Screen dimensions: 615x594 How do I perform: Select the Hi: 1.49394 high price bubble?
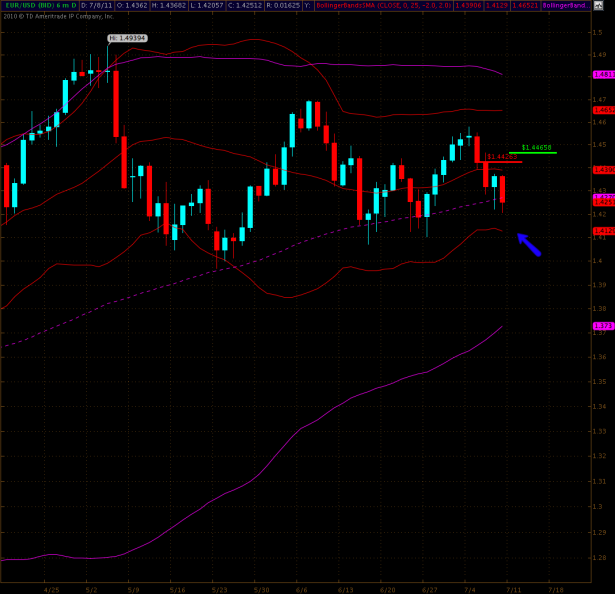(x=129, y=38)
